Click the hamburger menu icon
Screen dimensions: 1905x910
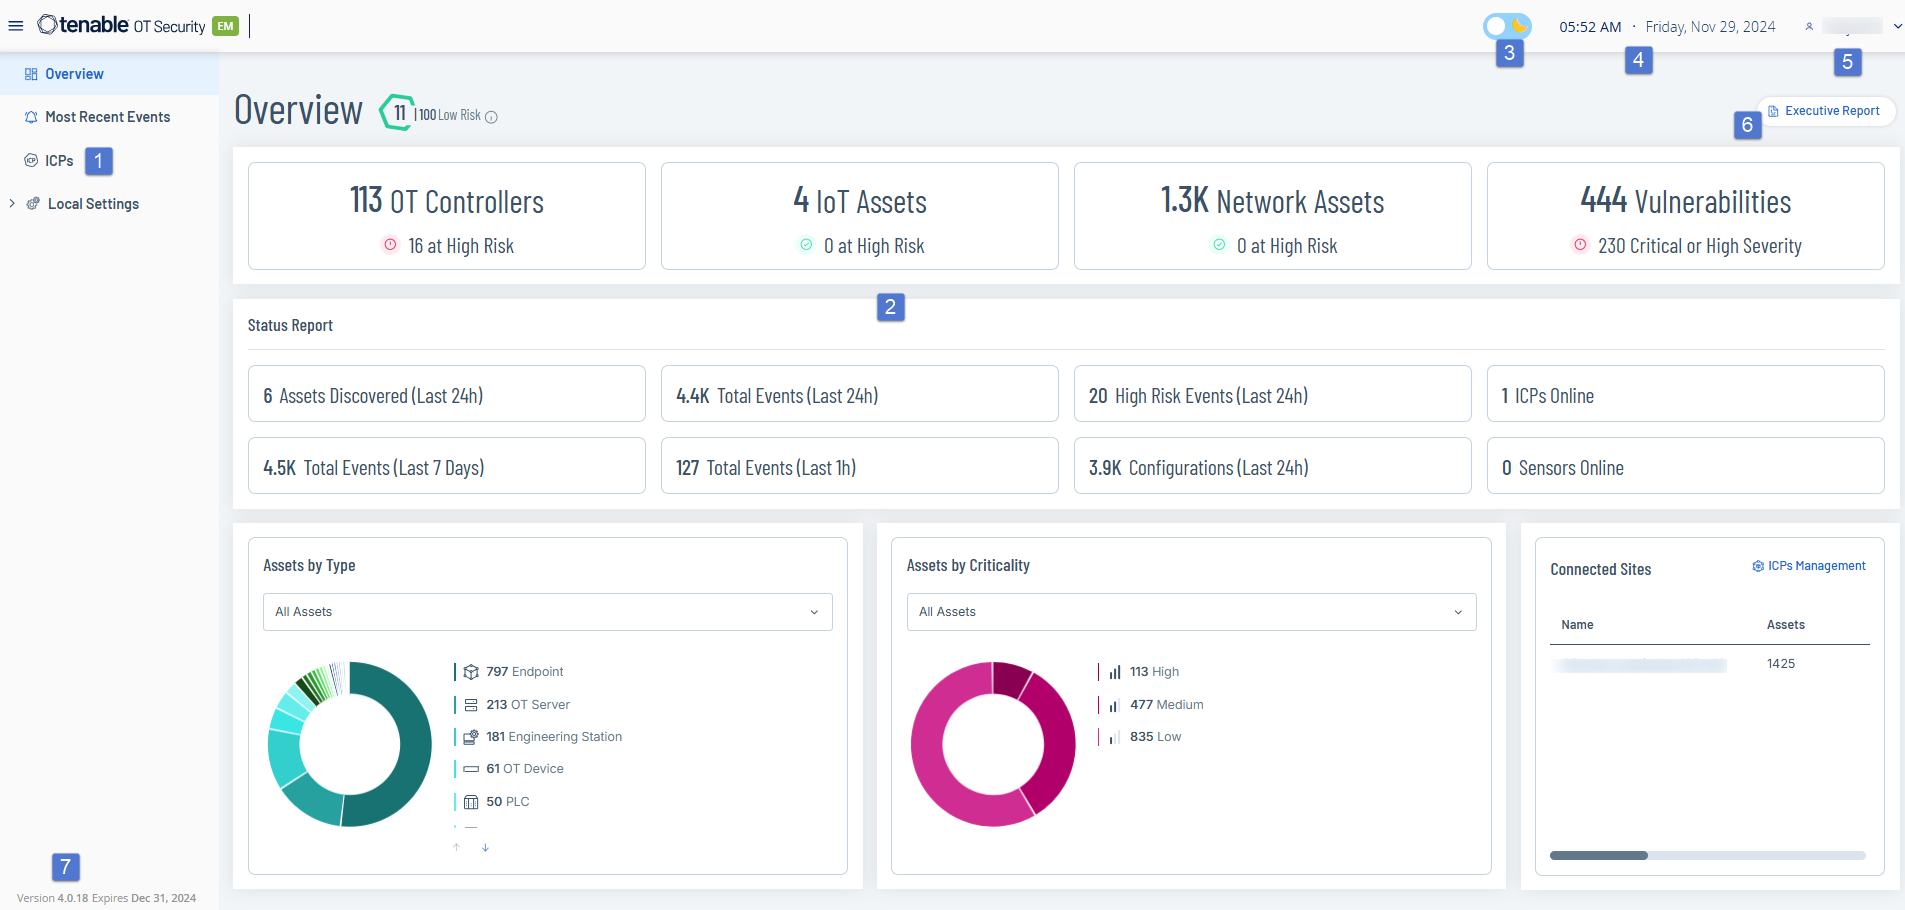point(16,26)
